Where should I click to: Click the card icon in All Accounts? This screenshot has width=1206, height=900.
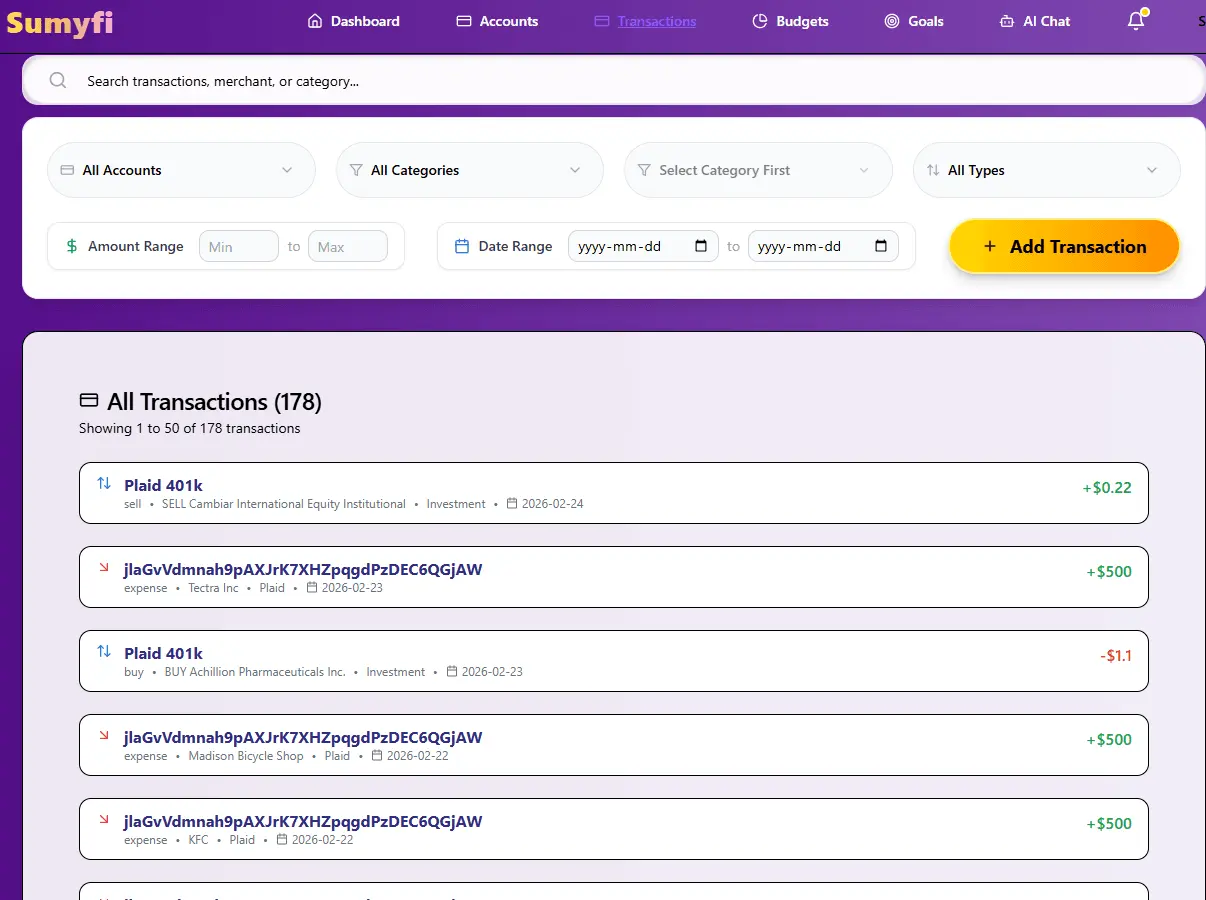(x=67, y=170)
